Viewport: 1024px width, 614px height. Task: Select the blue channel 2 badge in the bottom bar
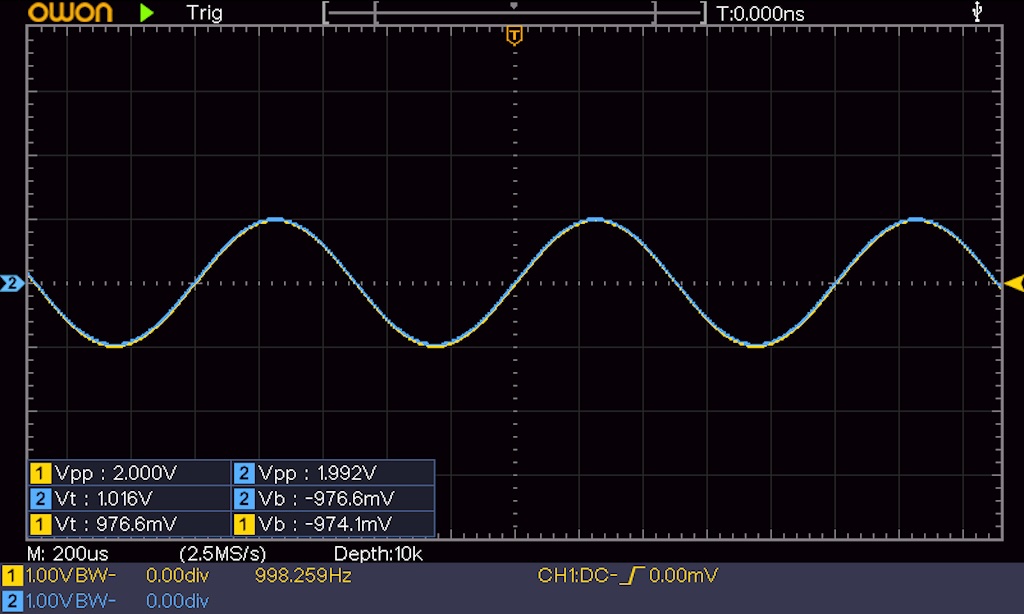click(x=10, y=600)
